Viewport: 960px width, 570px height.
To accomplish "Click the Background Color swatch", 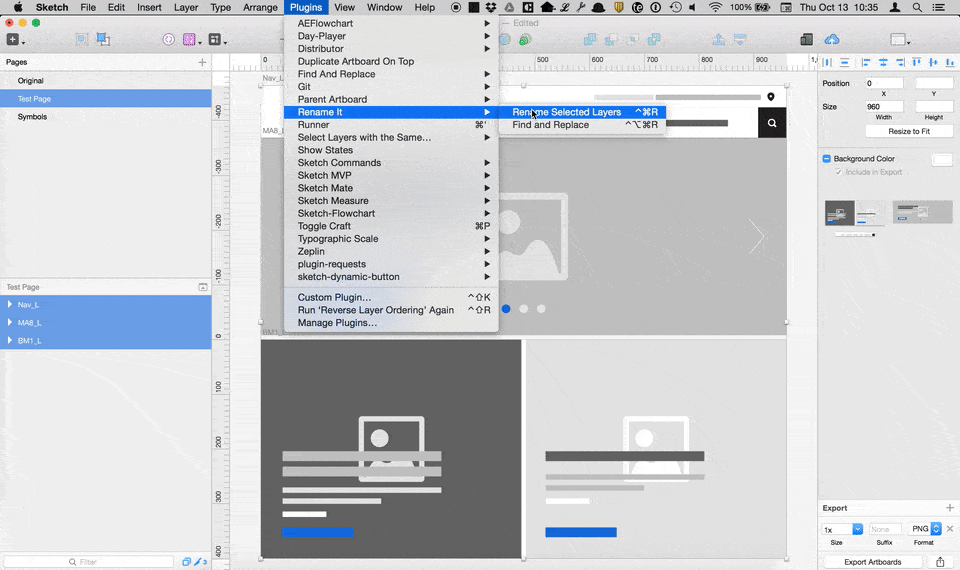I will [942, 160].
